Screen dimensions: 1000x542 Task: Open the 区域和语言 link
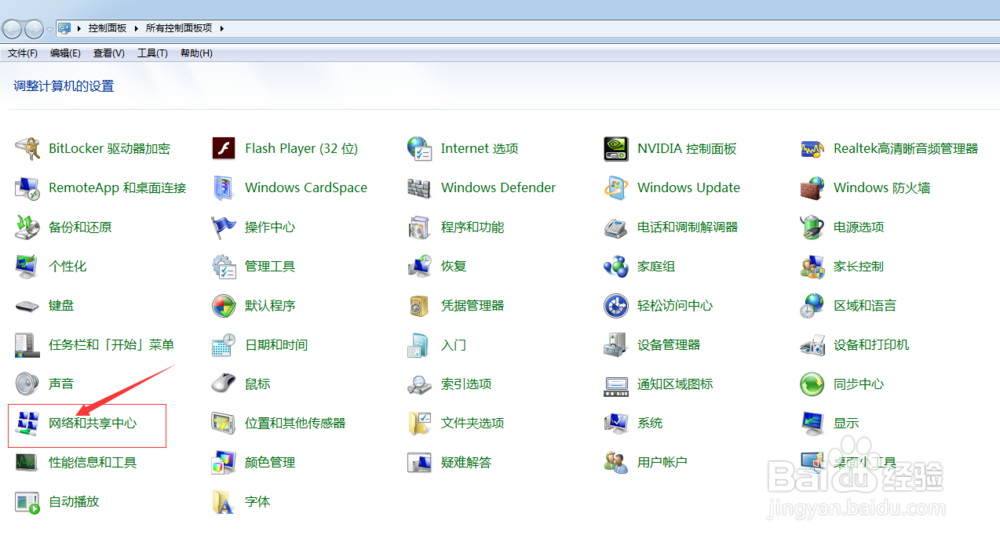[x=865, y=306]
